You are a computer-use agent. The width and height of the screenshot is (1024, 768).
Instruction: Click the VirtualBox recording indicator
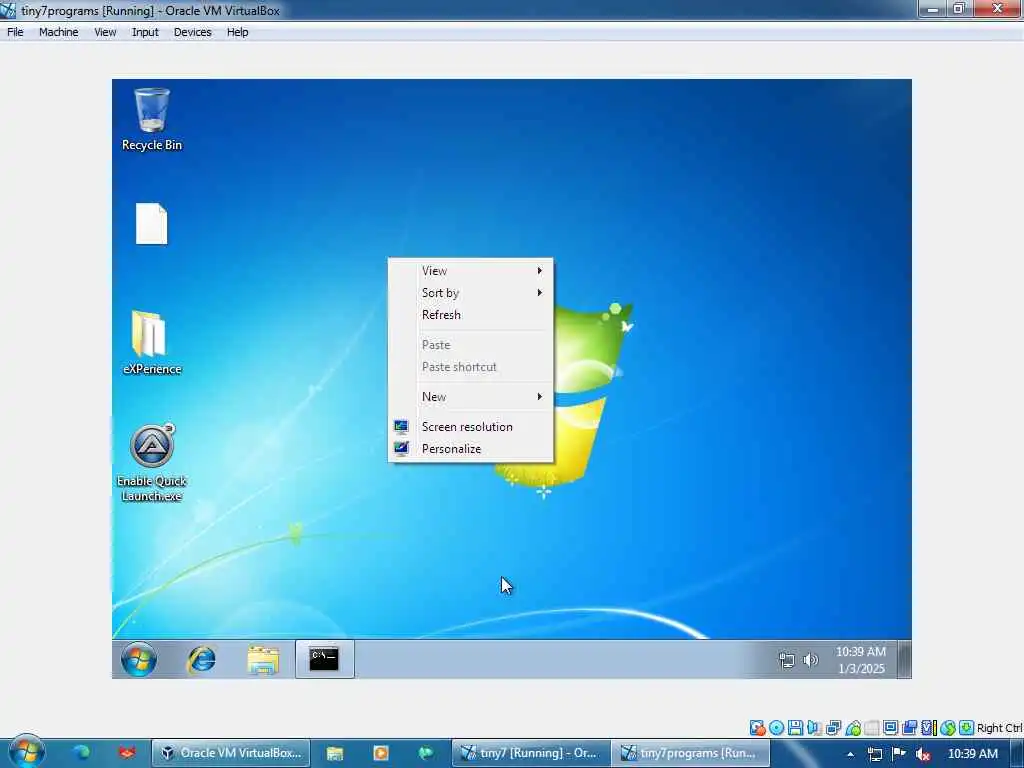click(909, 728)
